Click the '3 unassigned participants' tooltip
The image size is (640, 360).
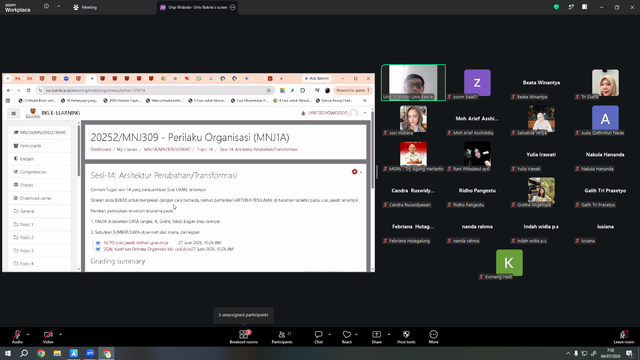(x=244, y=315)
